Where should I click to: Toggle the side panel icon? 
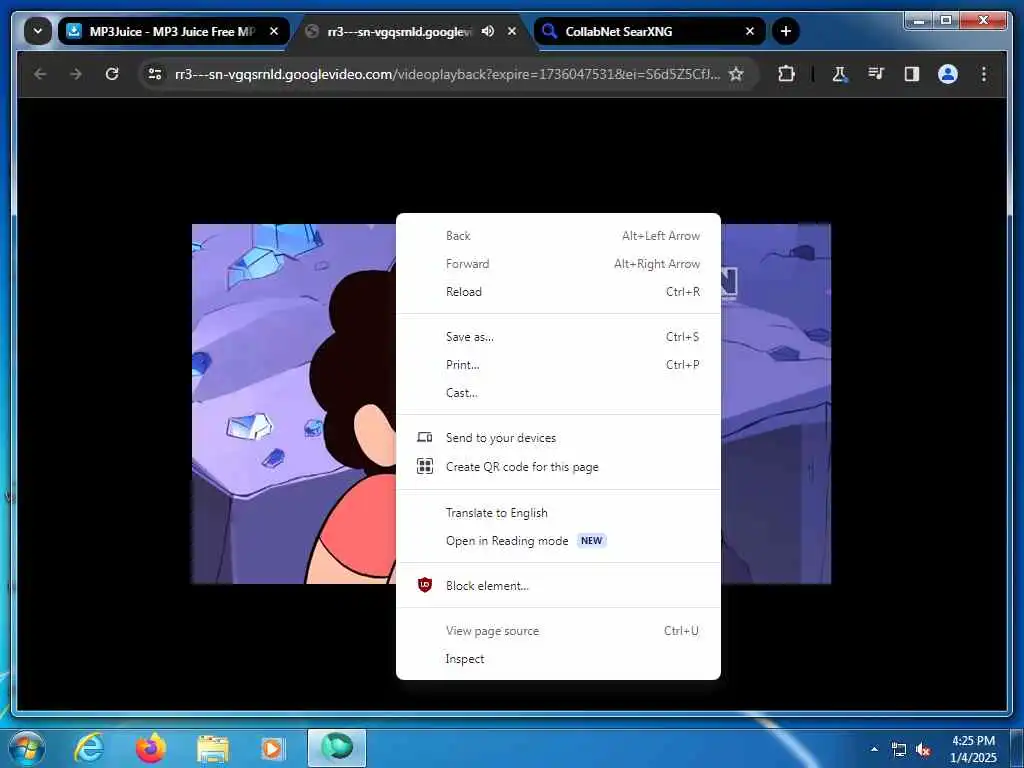[912, 74]
